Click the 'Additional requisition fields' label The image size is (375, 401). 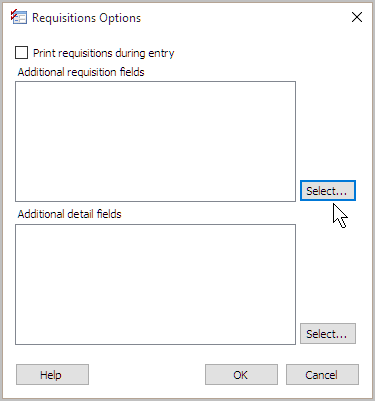[81, 72]
